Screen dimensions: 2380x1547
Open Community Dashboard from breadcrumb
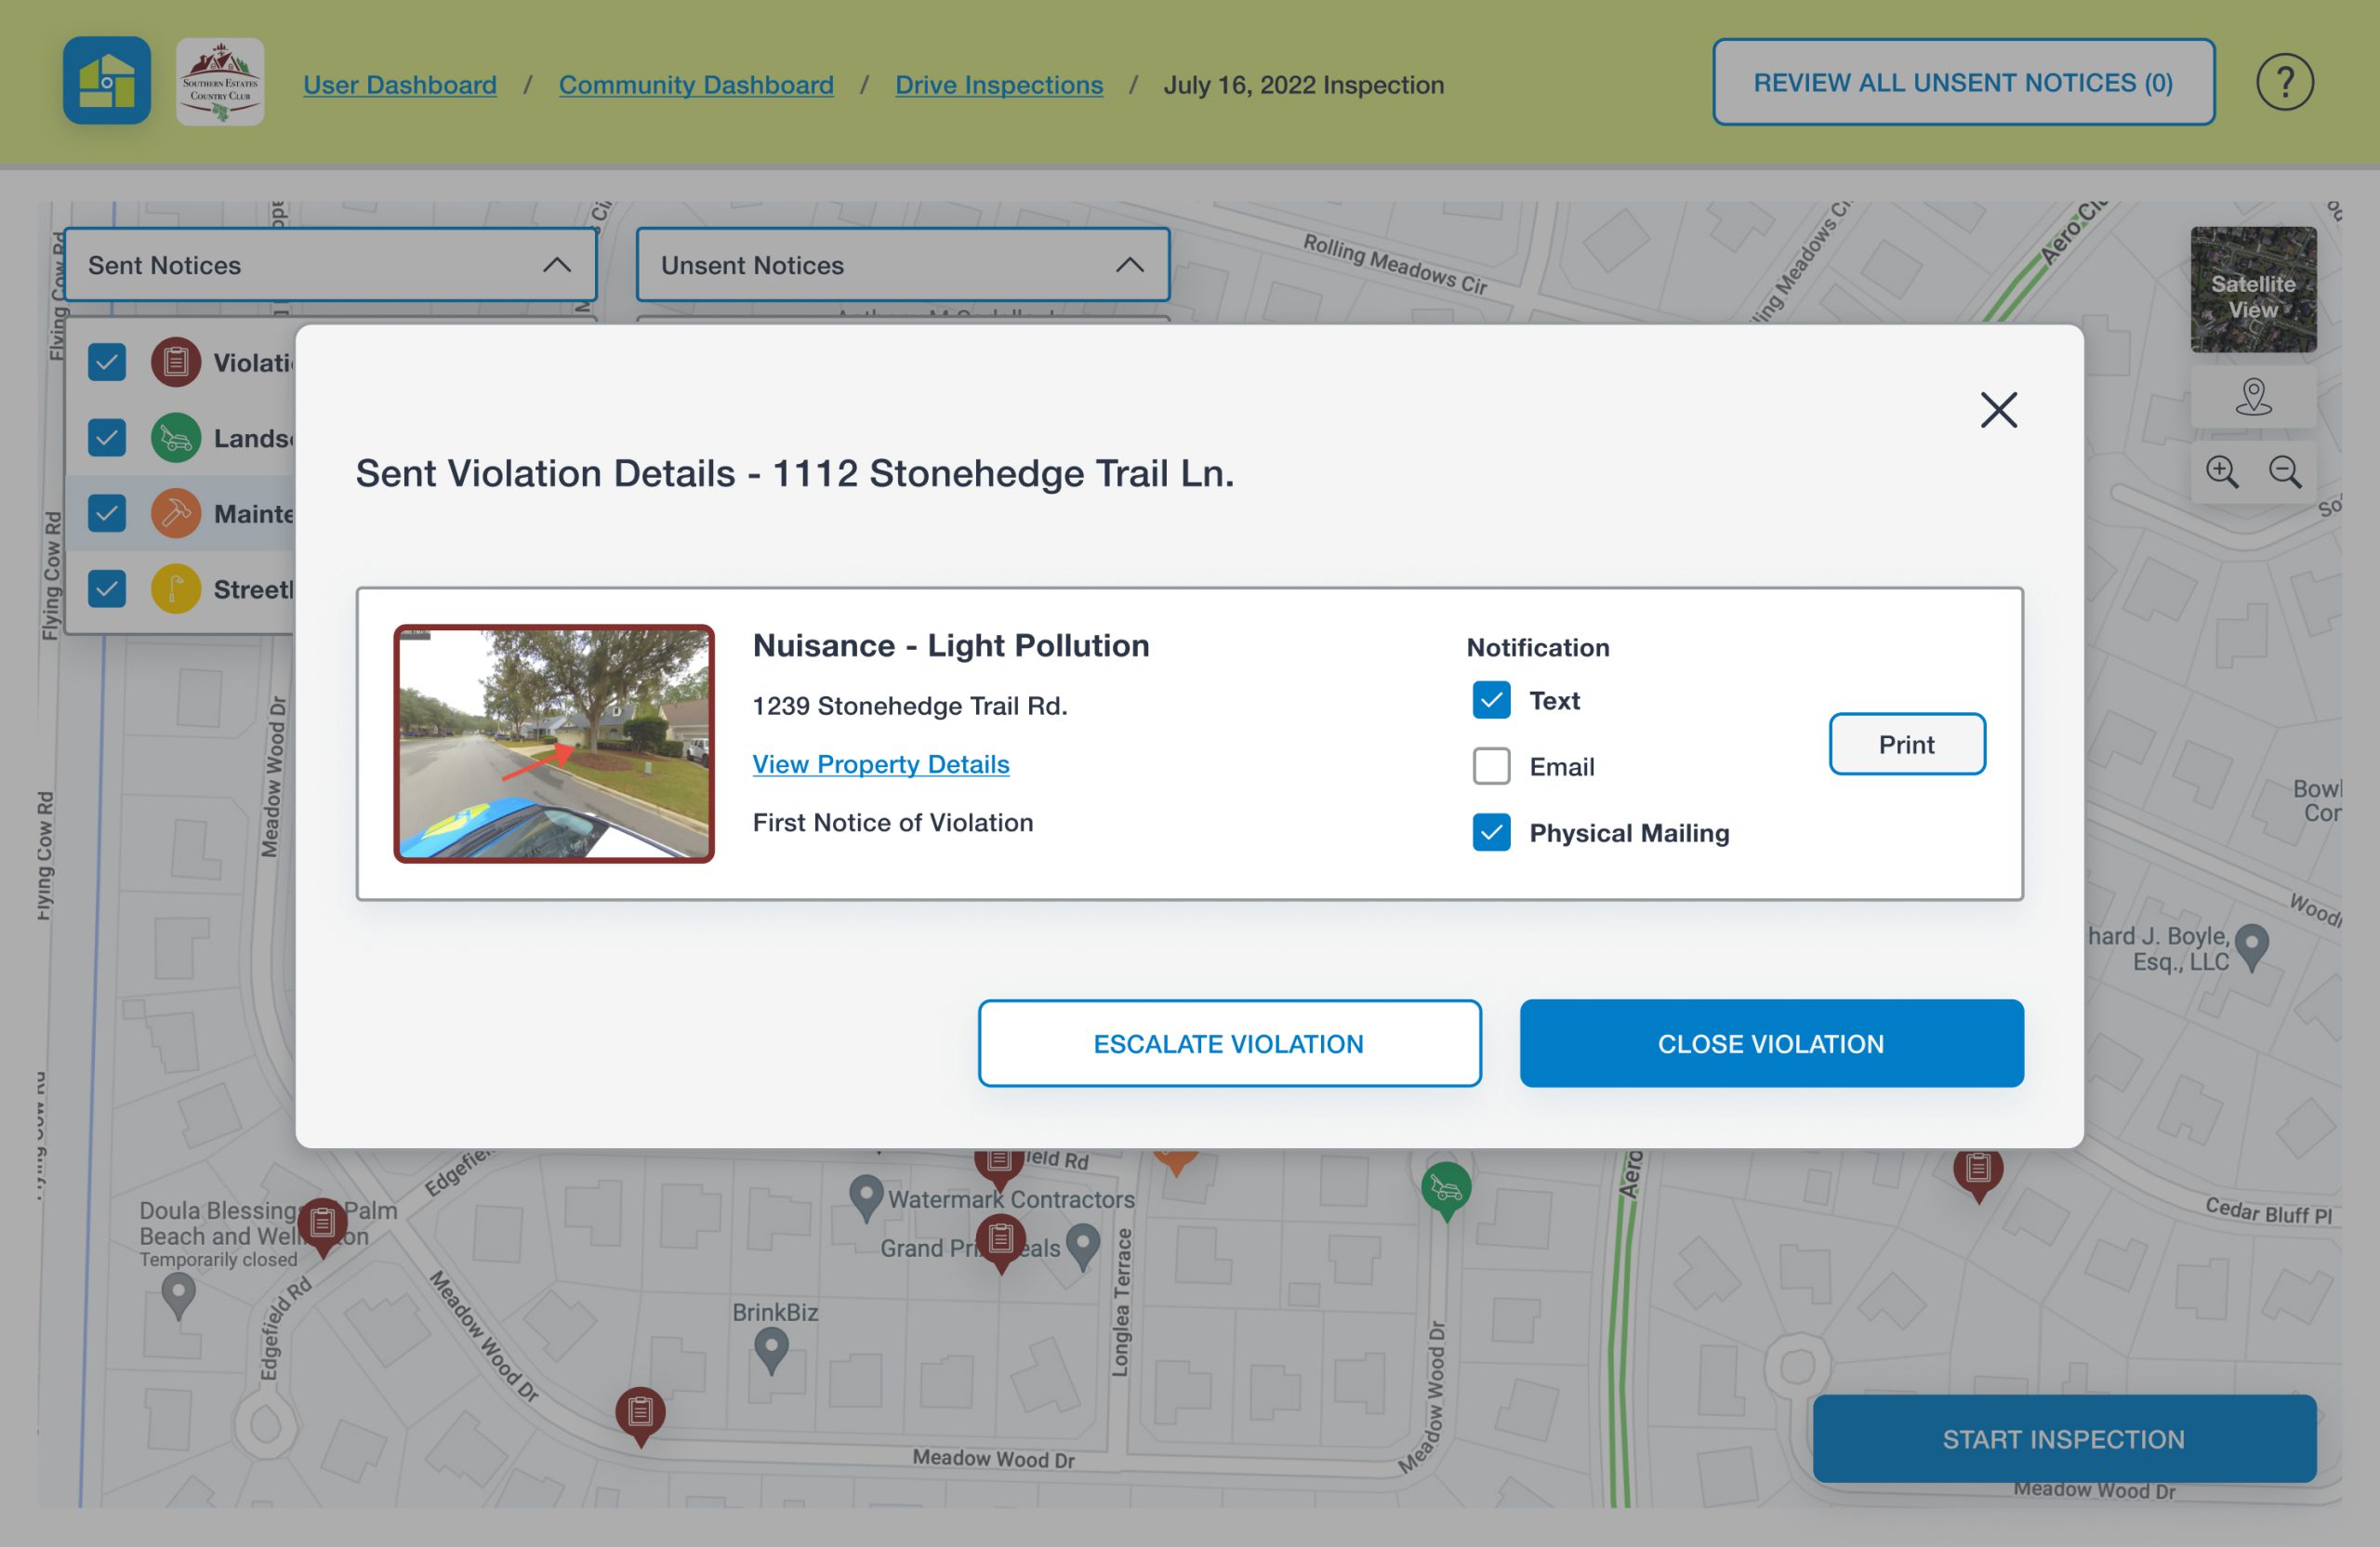click(695, 84)
